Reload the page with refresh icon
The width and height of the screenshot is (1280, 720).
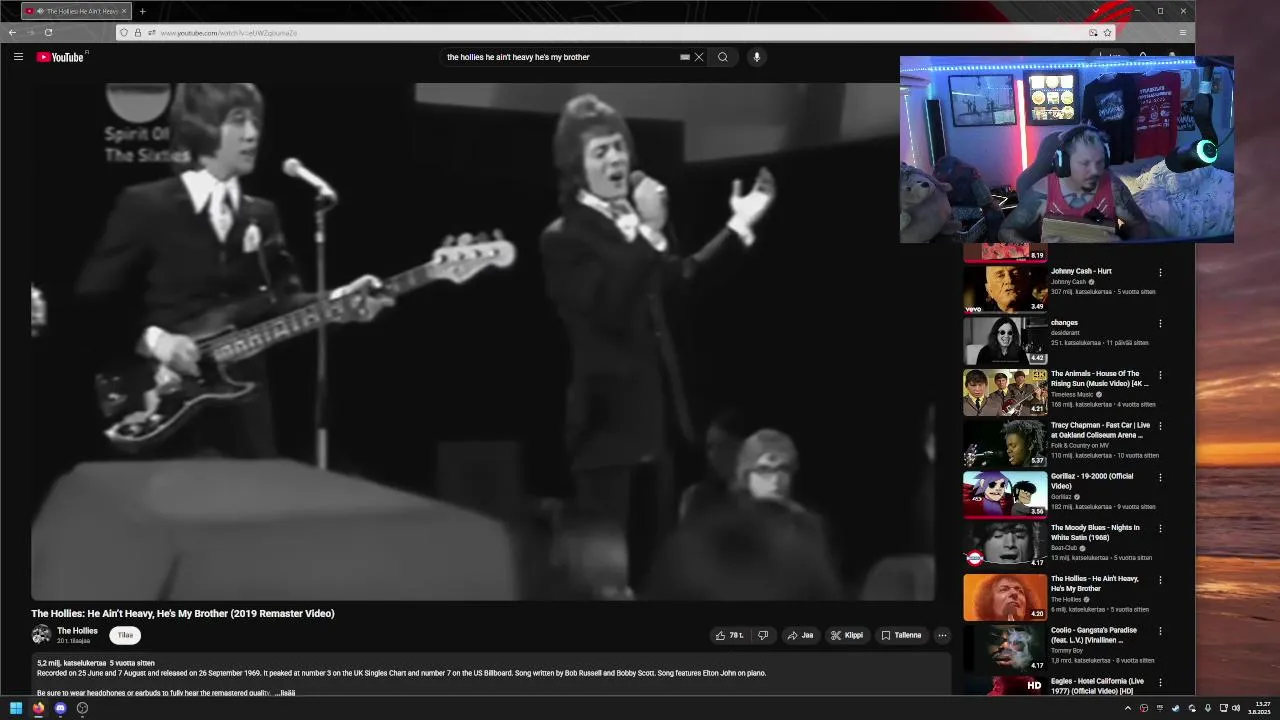[x=48, y=32]
